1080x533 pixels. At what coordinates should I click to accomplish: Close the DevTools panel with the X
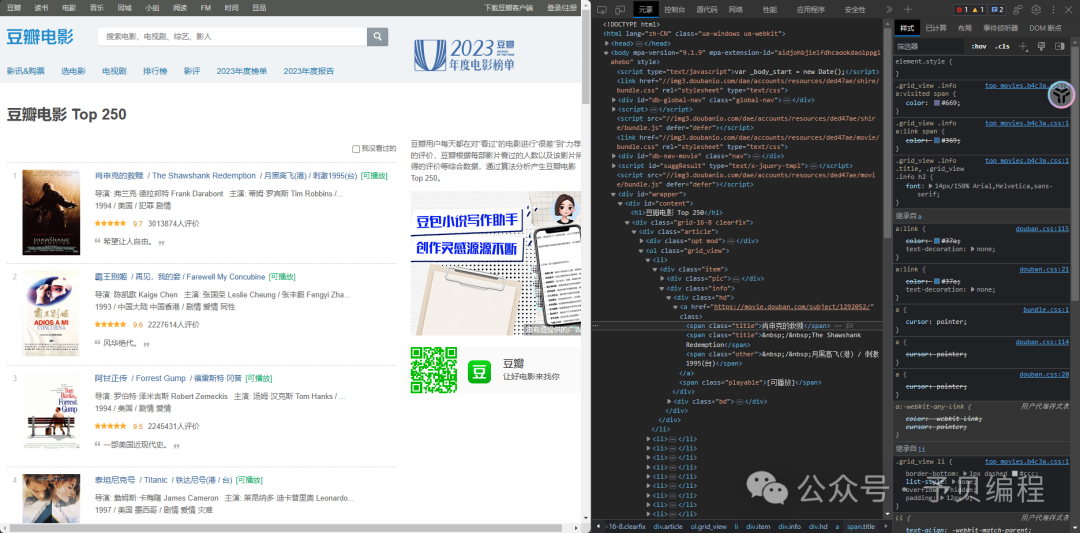pos(1070,10)
